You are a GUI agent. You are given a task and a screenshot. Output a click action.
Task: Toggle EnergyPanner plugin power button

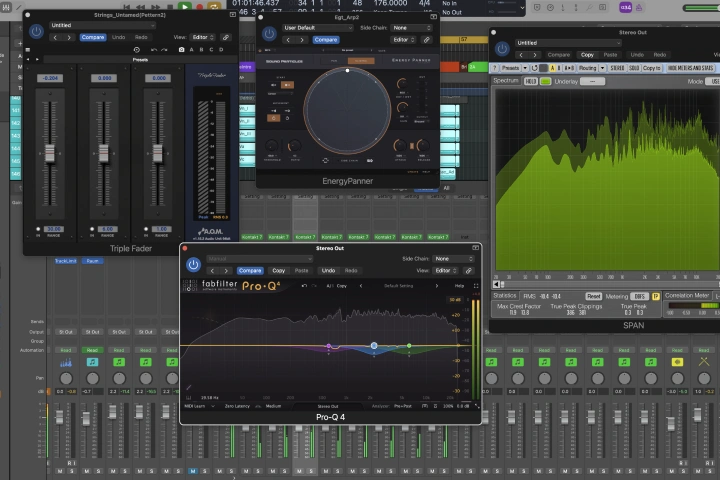[x=269, y=34]
